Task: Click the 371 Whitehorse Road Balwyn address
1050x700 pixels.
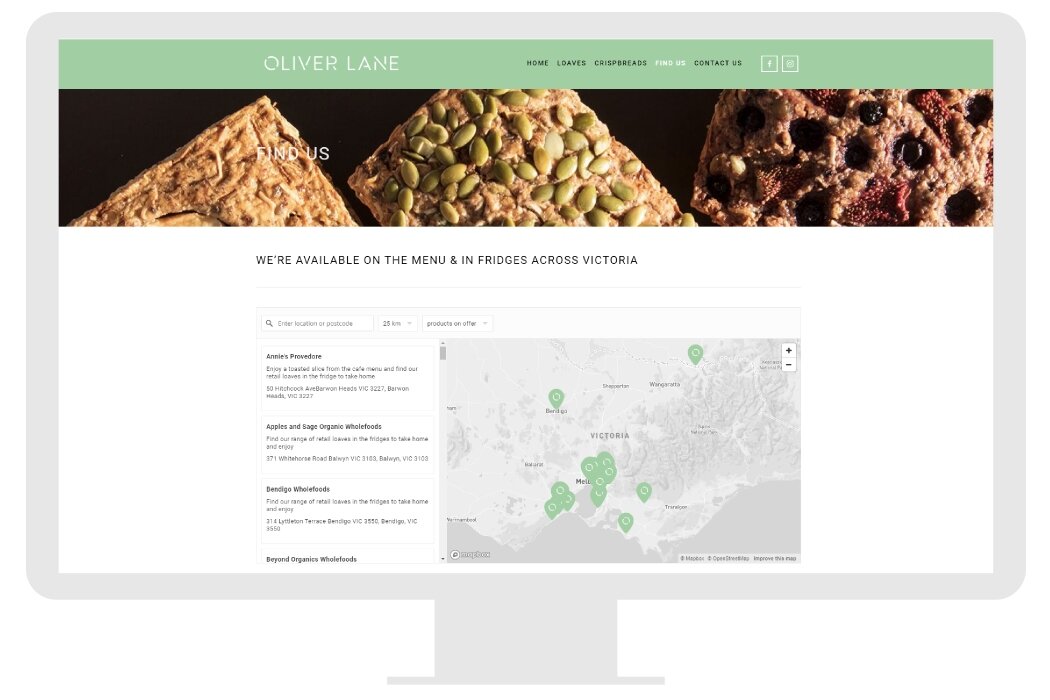Action: point(347,459)
